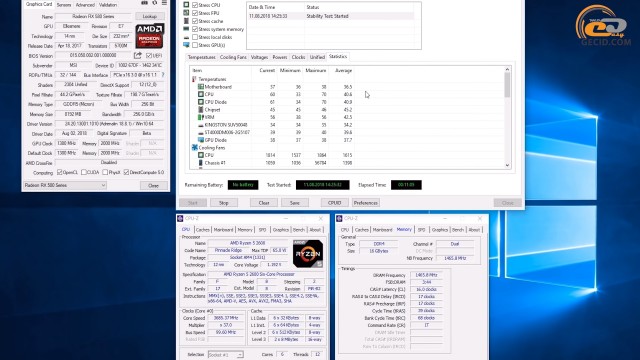Click the AMD Radeon logo in GPU-Z

tap(150, 36)
